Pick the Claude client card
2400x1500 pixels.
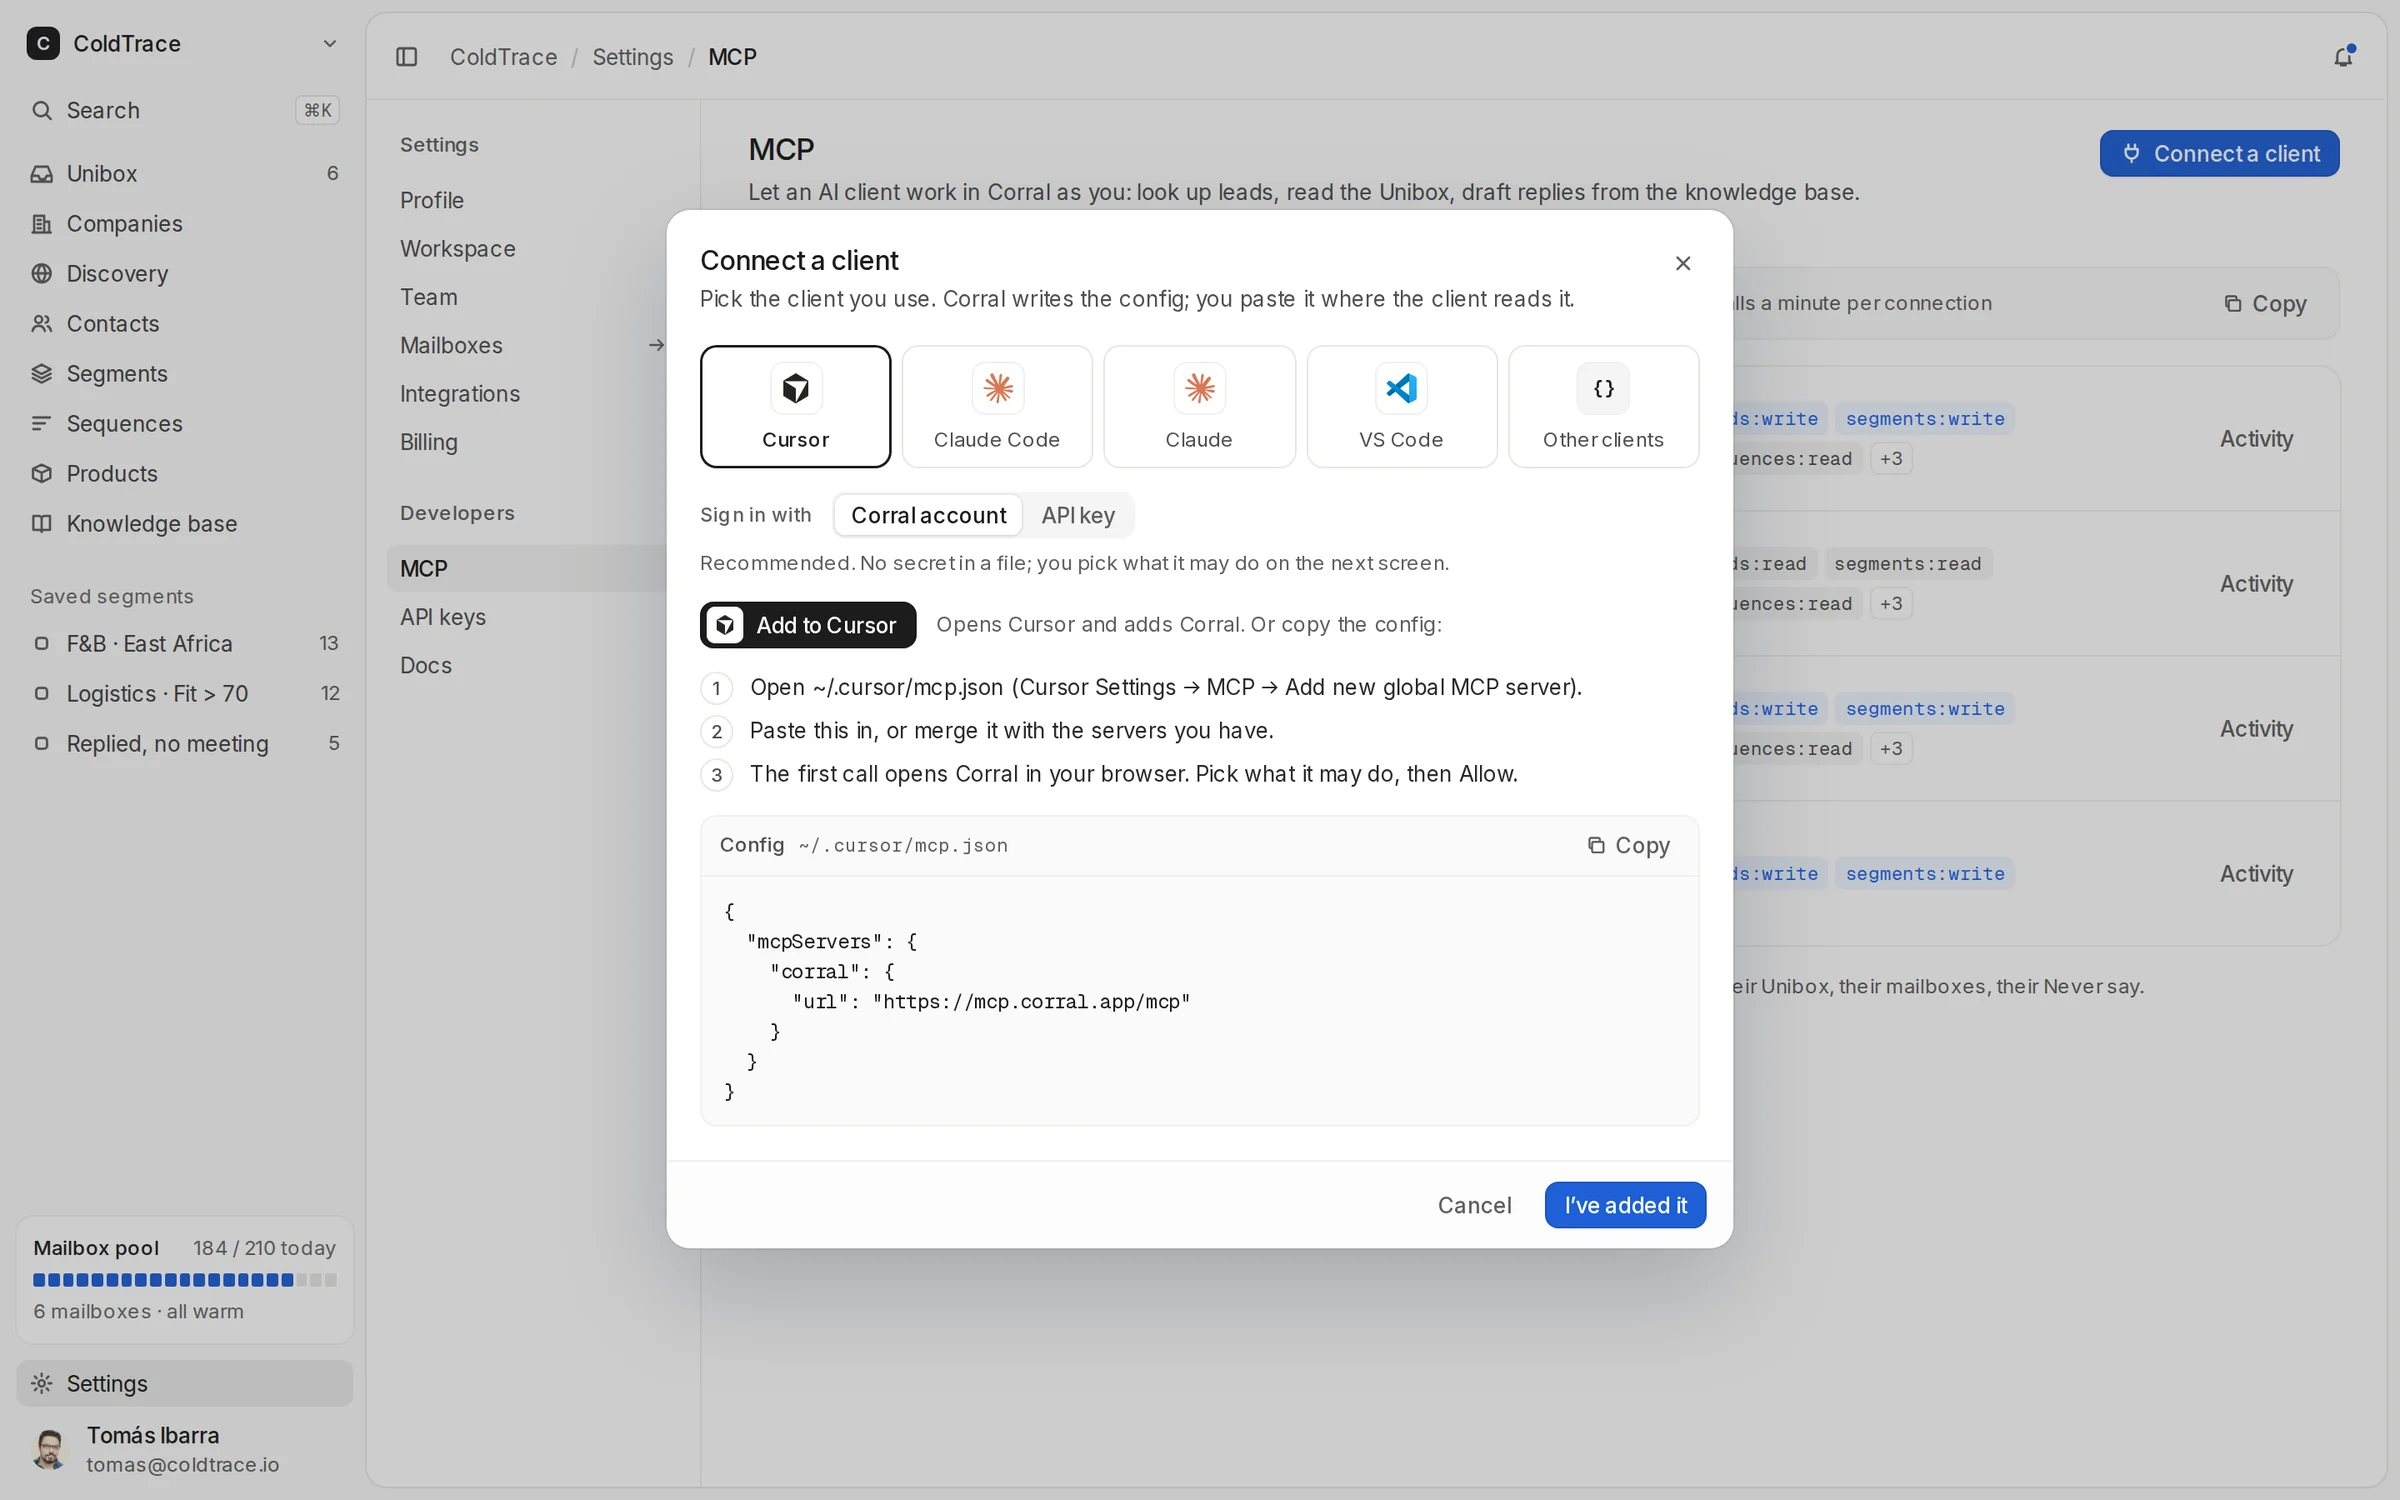1199,406
